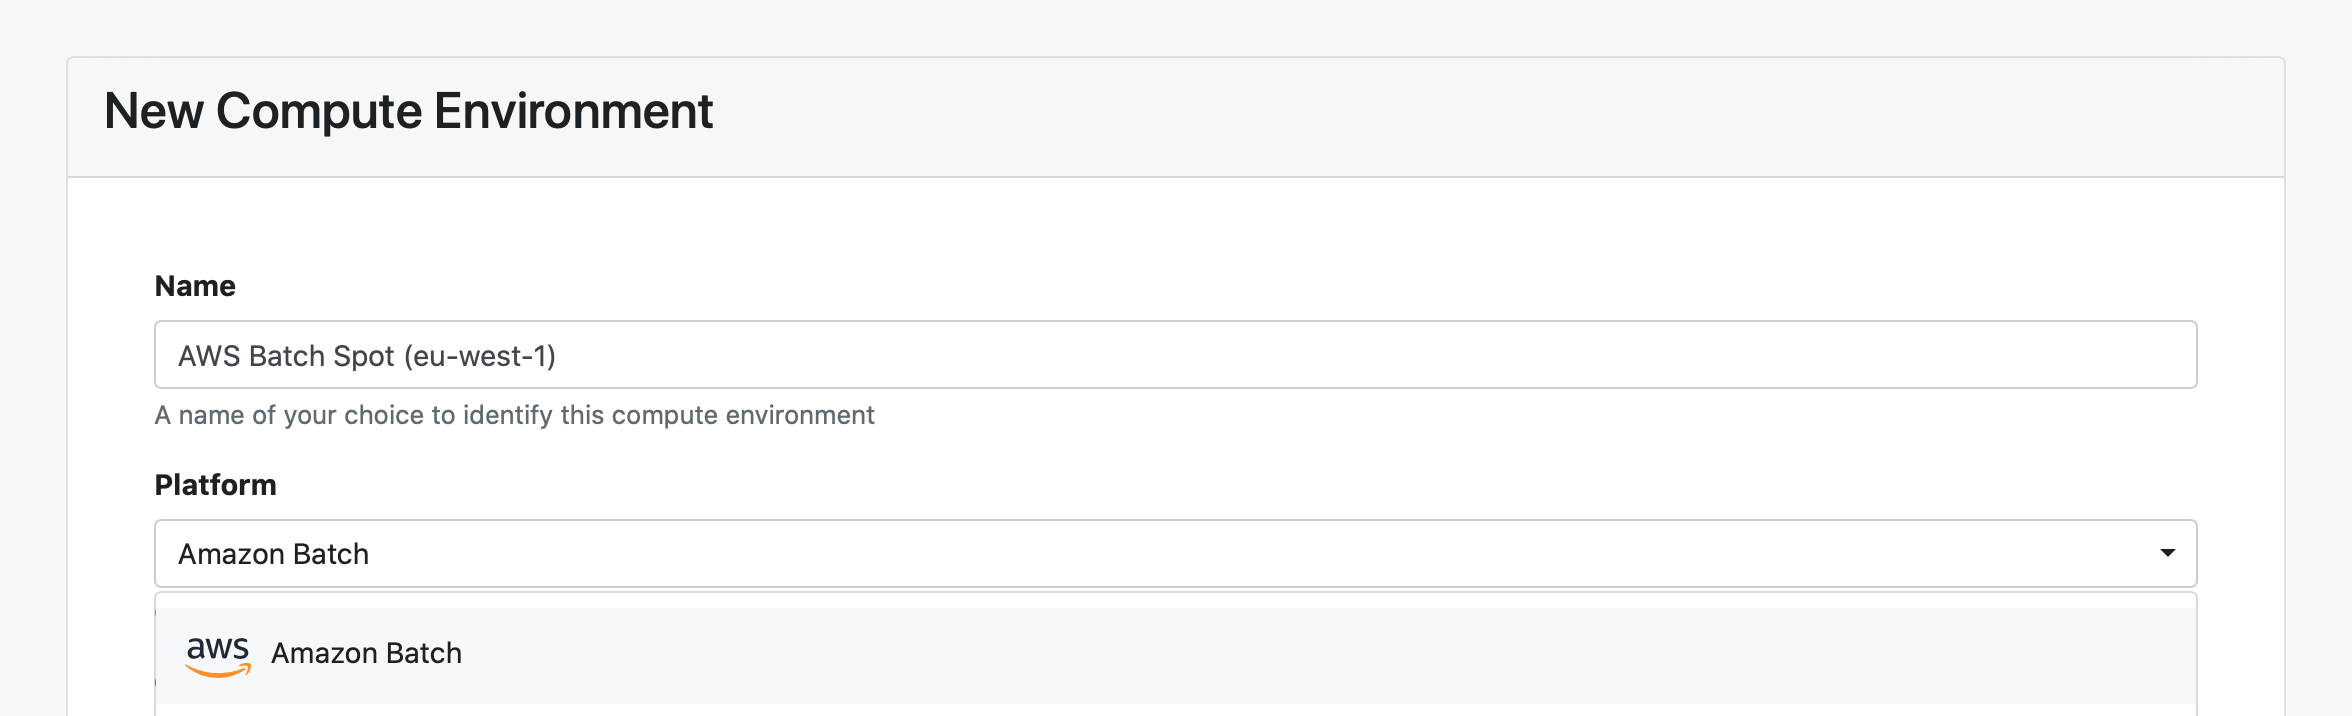Image resolution: width=2352 pixels, height=716 pixels.
Task: Click the empty right side of the Name field
Action: pos(1700,355)
